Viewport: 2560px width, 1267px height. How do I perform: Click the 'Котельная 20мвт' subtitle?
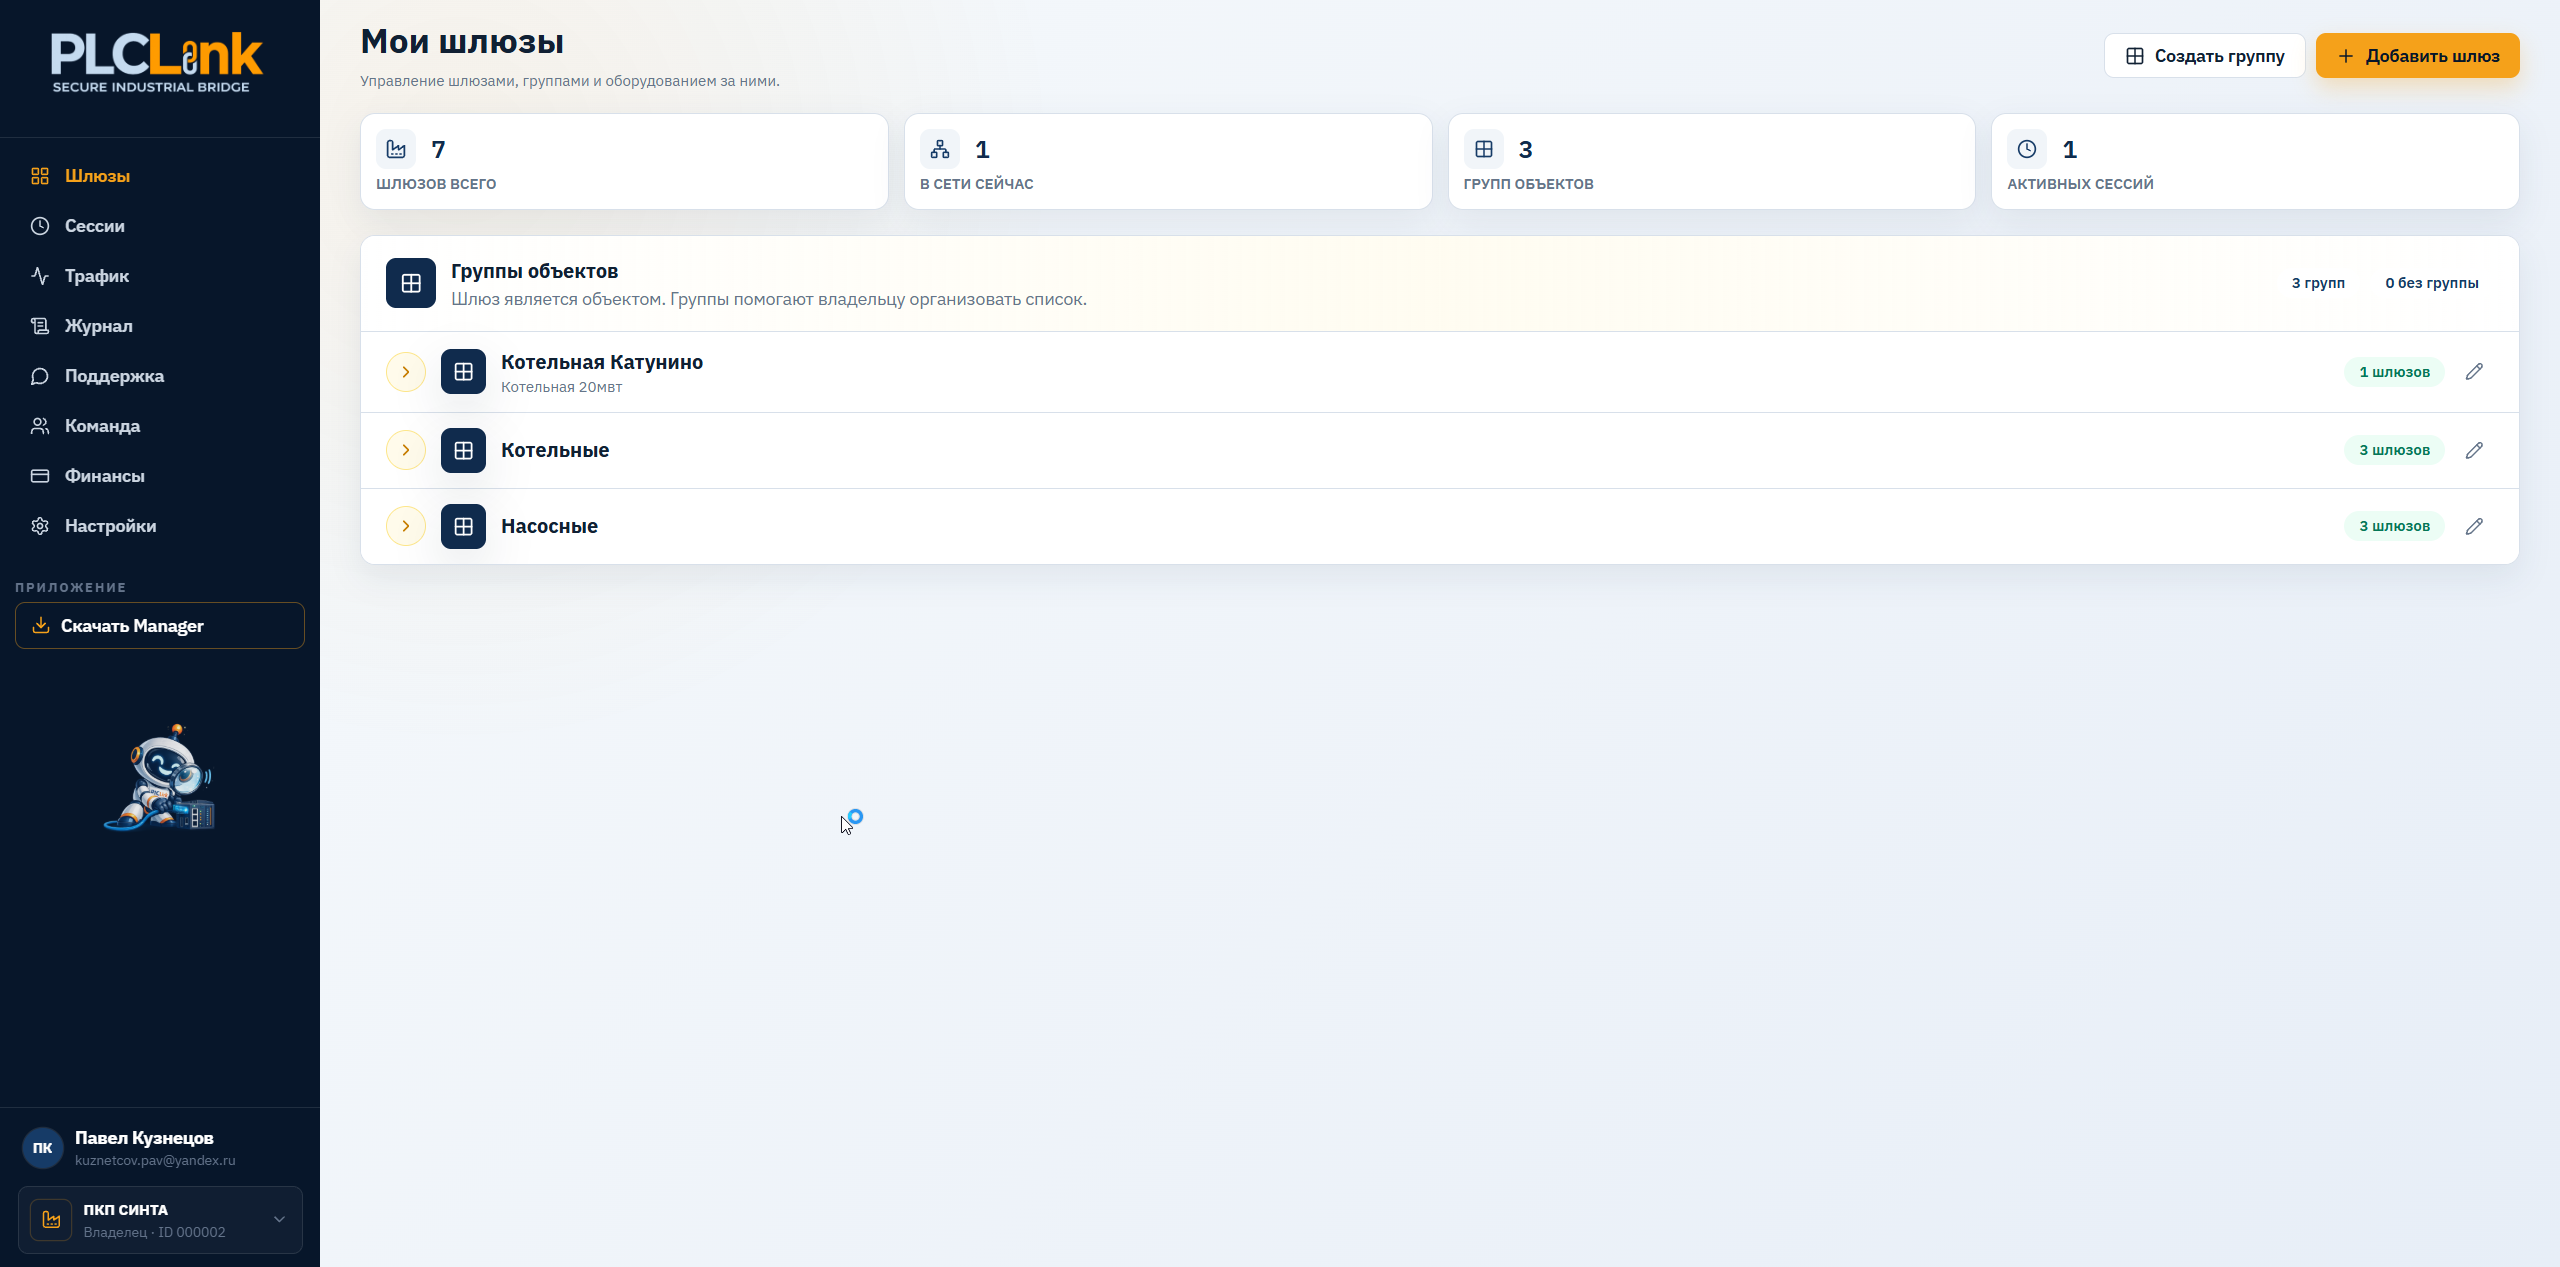(x=561, y=388)
